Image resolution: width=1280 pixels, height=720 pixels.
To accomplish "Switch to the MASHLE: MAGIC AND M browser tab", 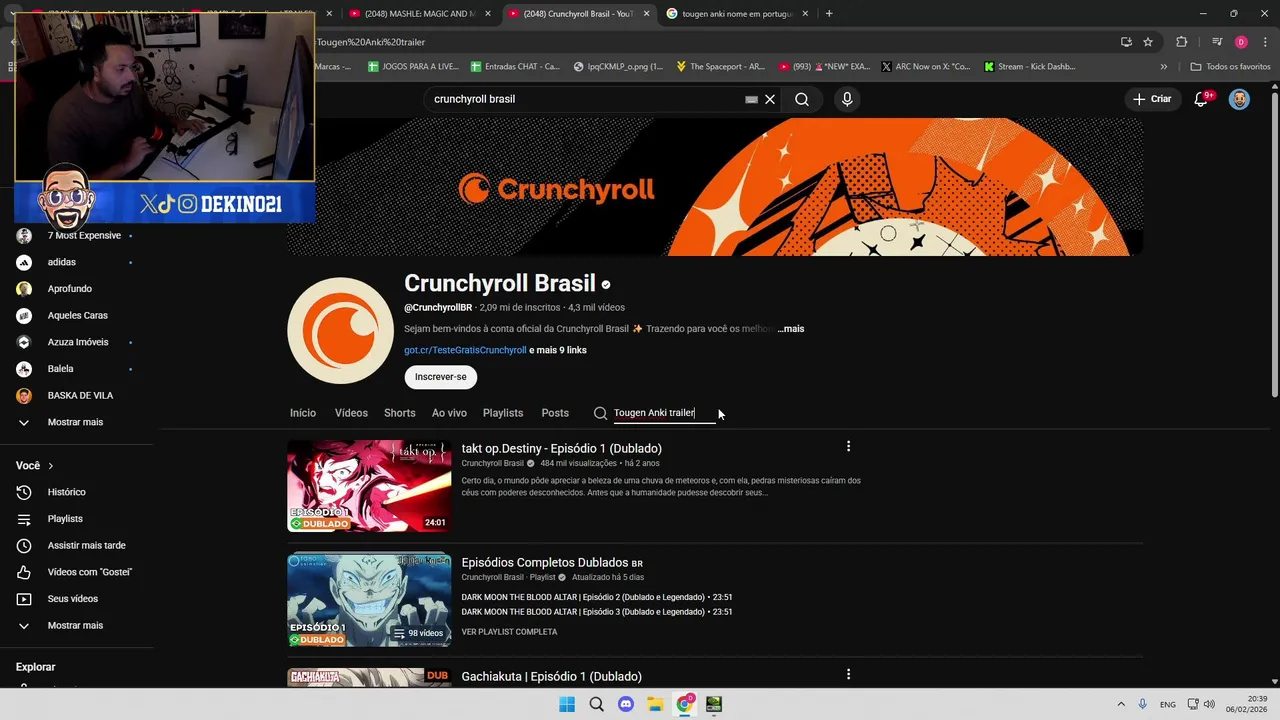I will 418,13.
